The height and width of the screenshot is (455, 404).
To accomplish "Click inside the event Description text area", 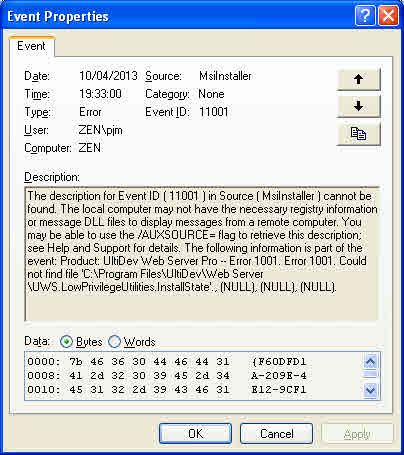I will coord(202,254).
